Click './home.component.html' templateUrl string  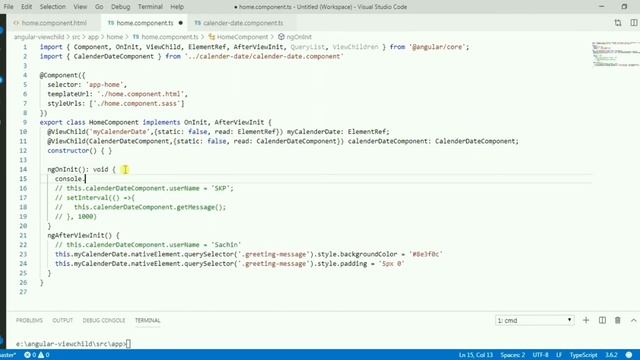141,94
